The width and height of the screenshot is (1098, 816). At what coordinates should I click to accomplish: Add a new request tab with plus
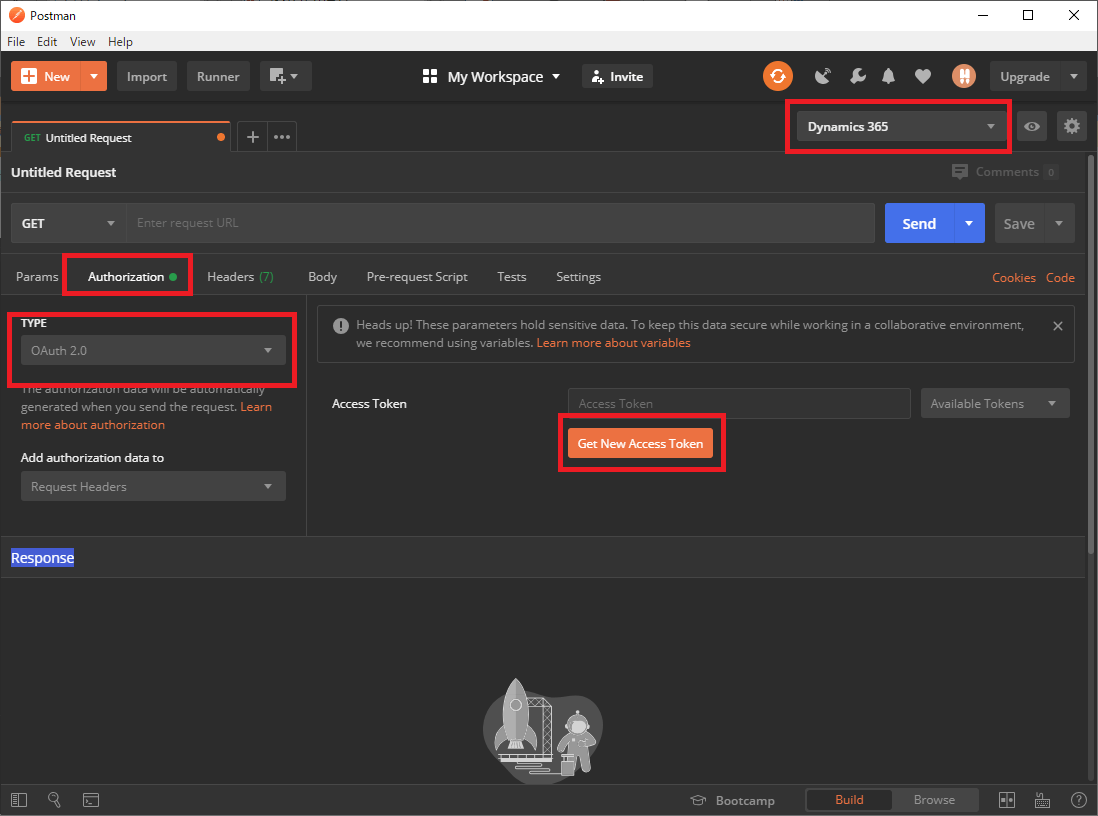253,137
